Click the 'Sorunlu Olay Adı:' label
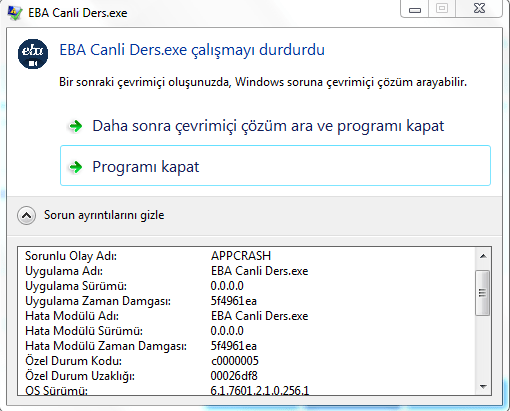 pos(71,256)
